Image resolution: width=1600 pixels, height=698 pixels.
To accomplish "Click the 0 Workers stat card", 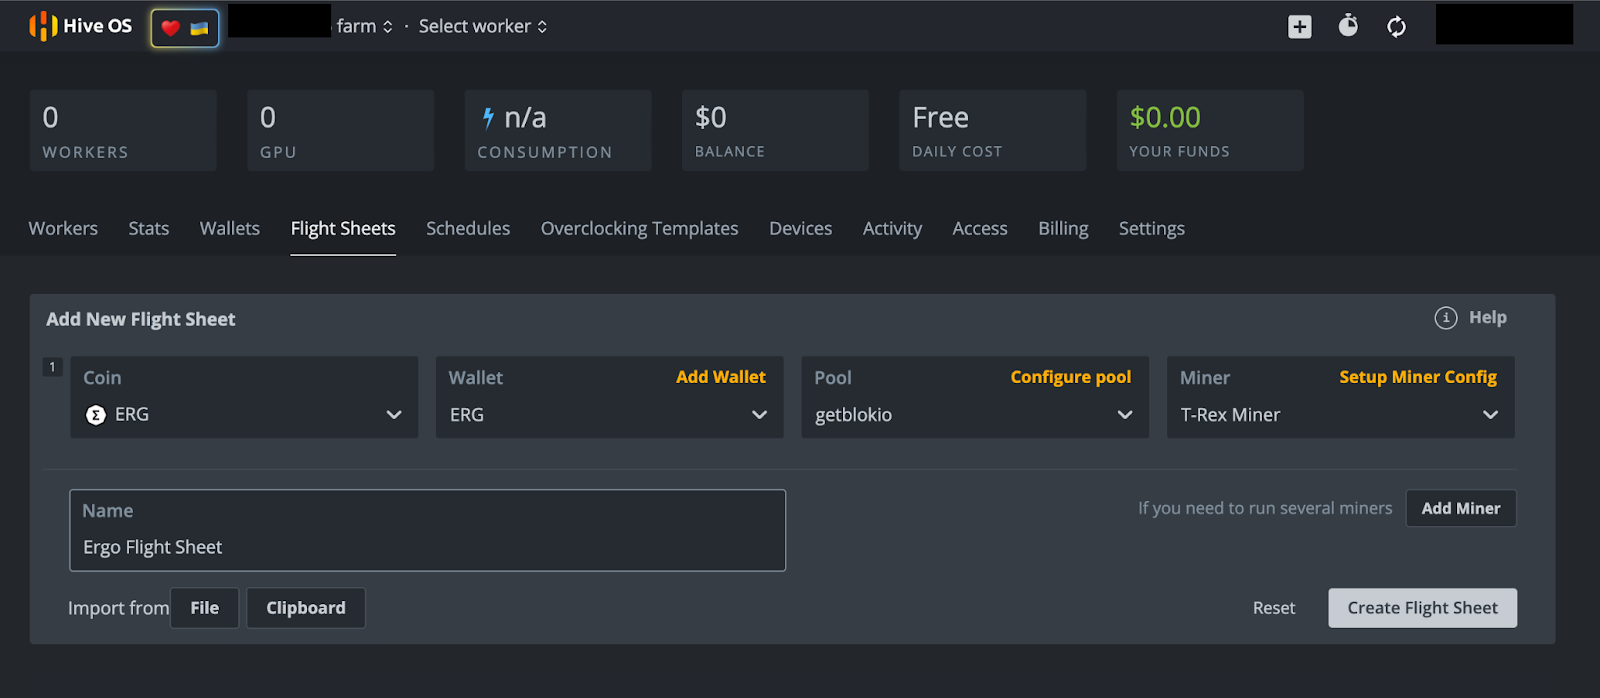I will [x=123, y=130].
